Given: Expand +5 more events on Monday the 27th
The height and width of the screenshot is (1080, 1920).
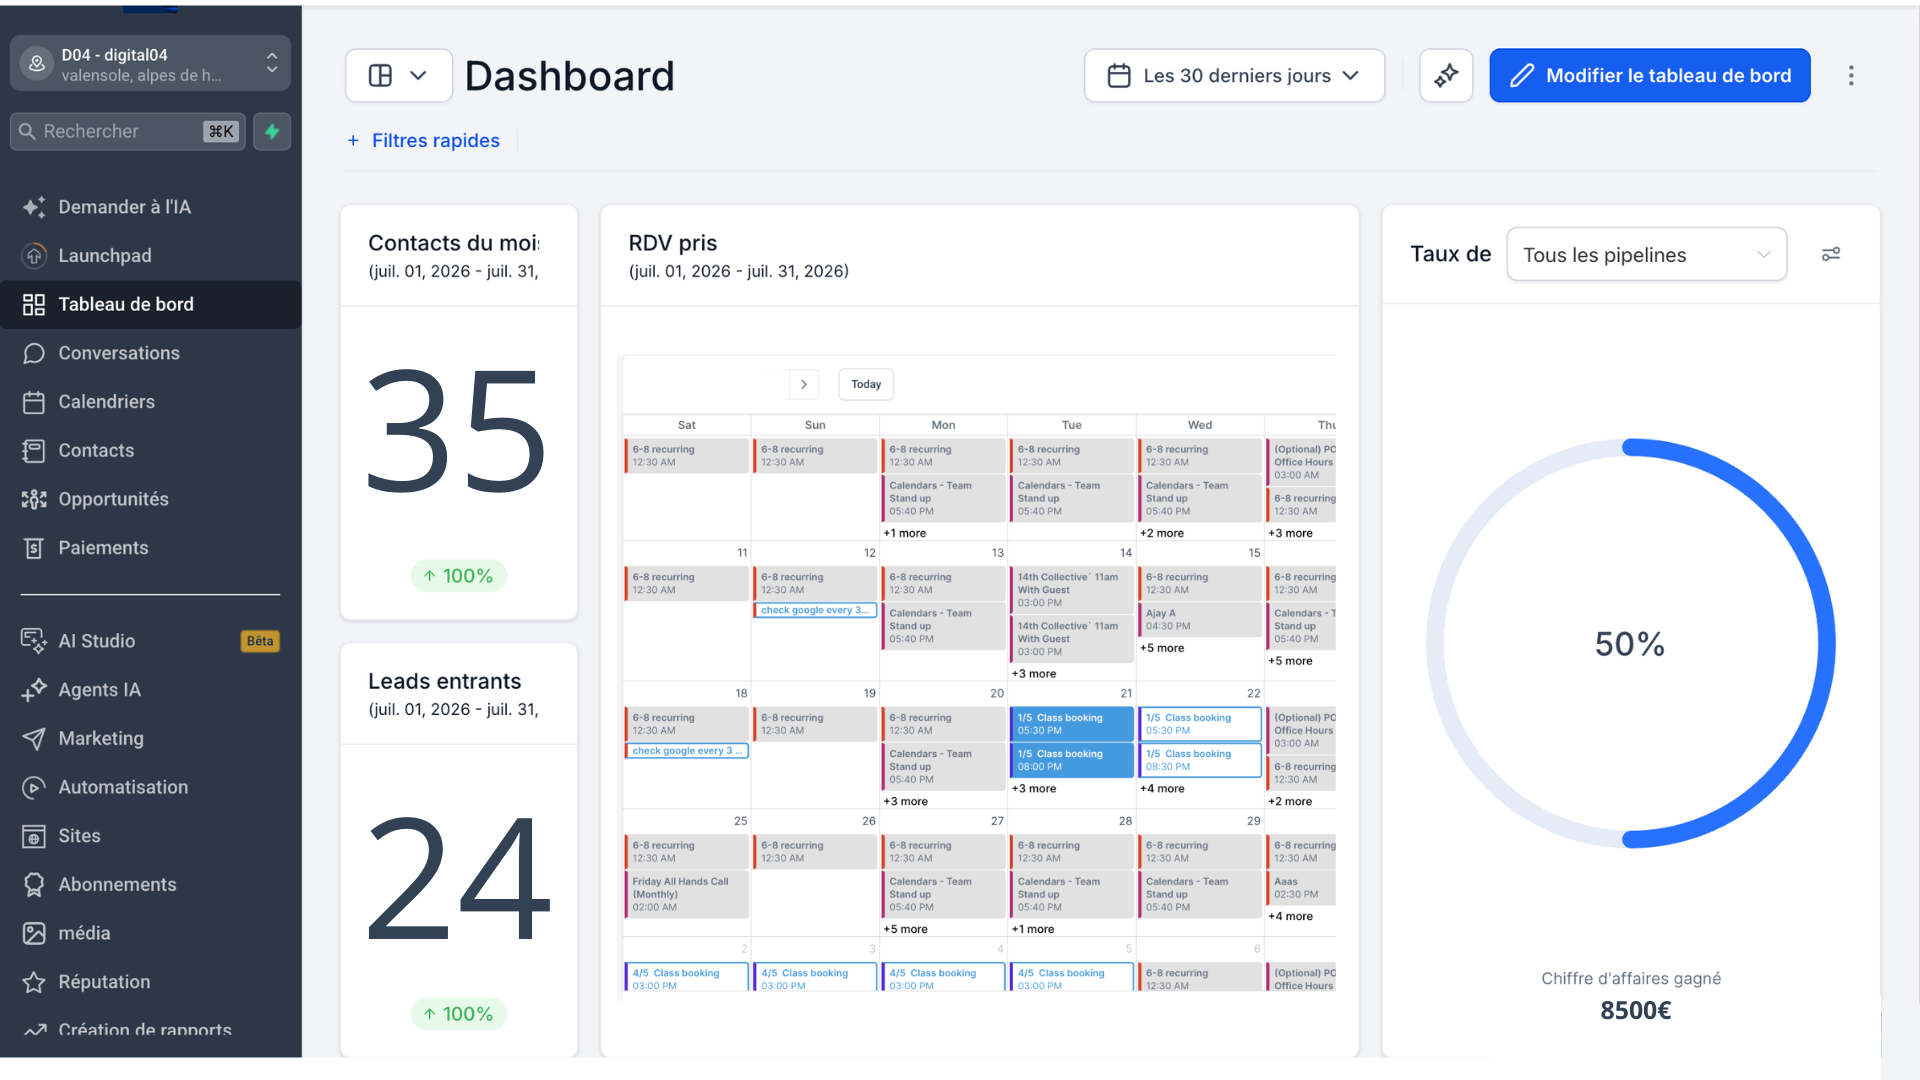Looking at the screenshot, I should click(905, 929).
